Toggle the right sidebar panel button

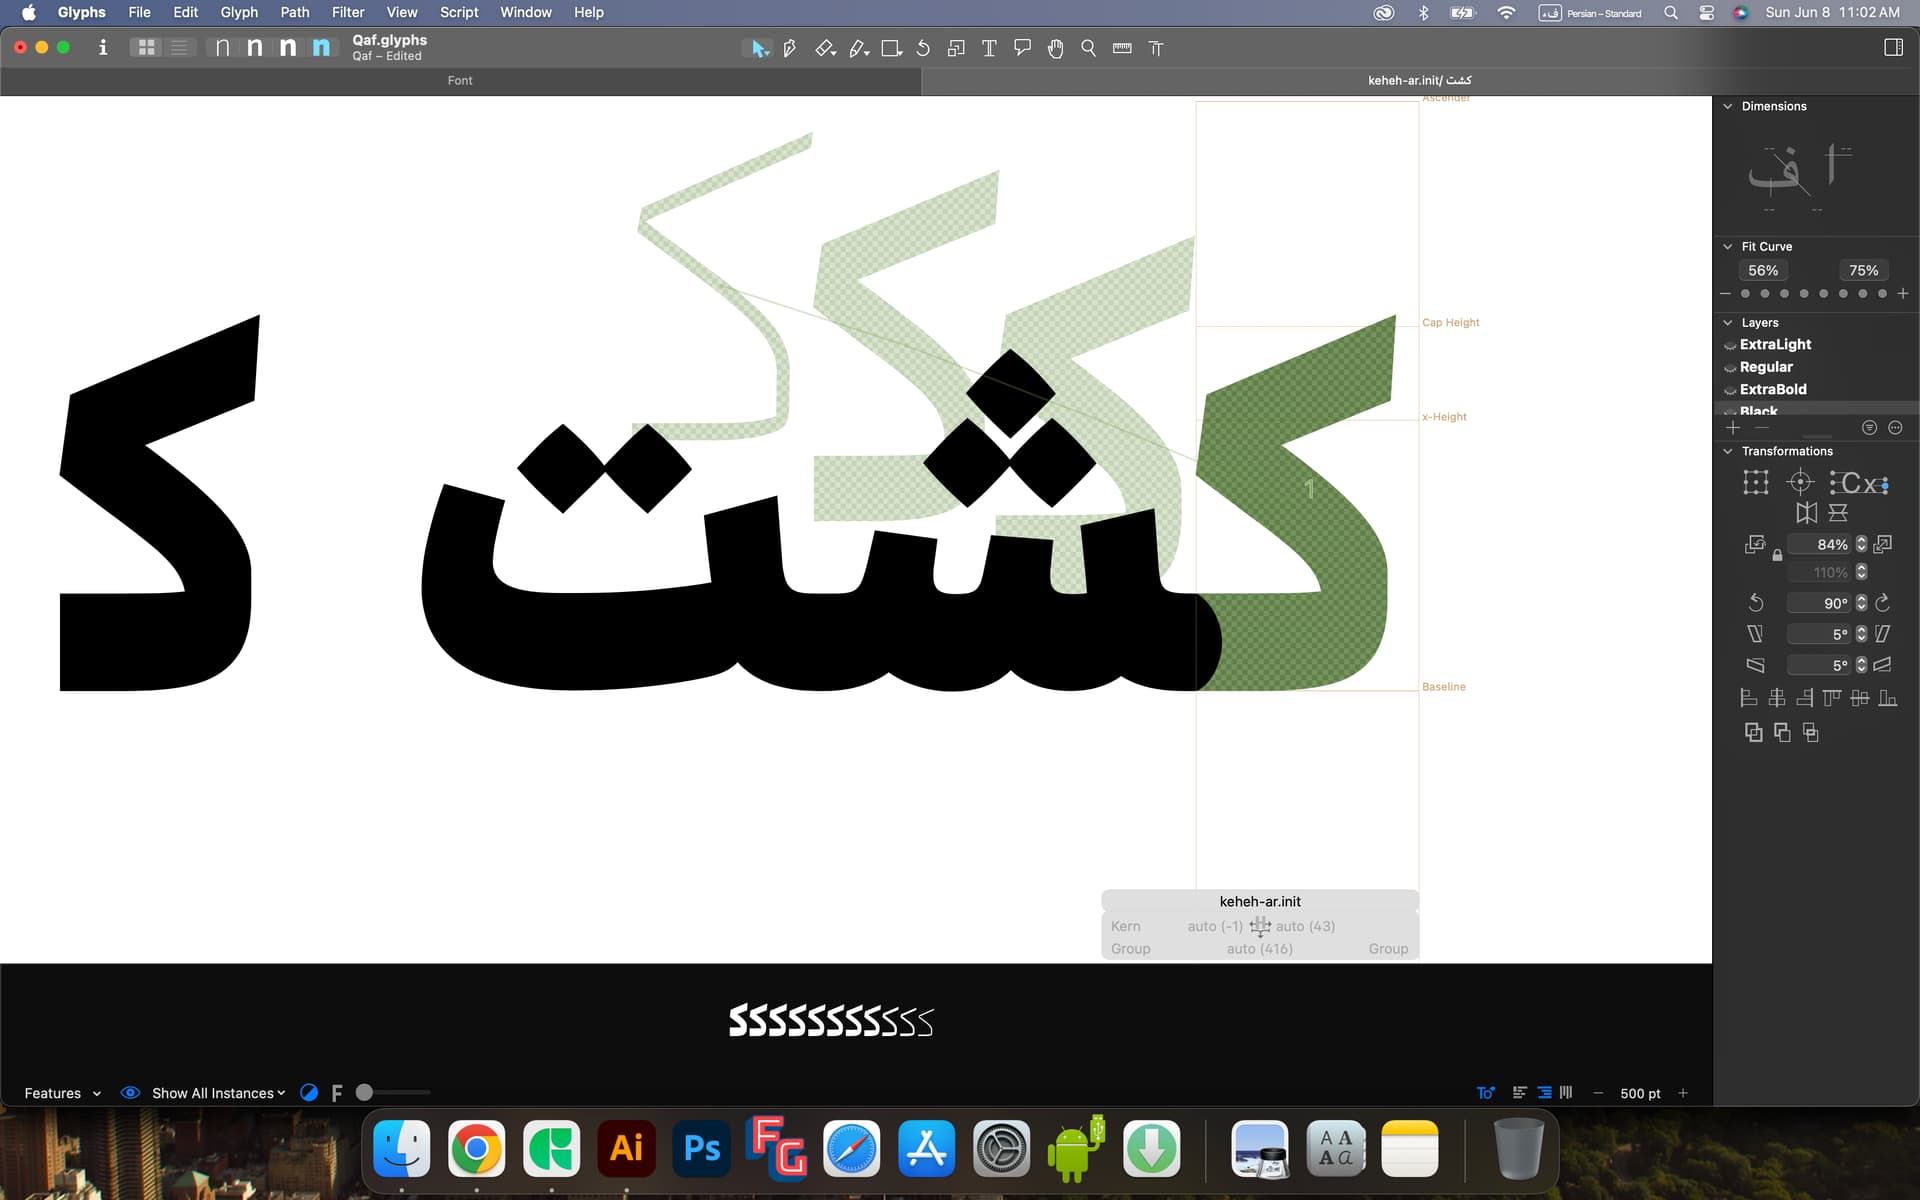pyautogui.click(x=1893, y=47)
